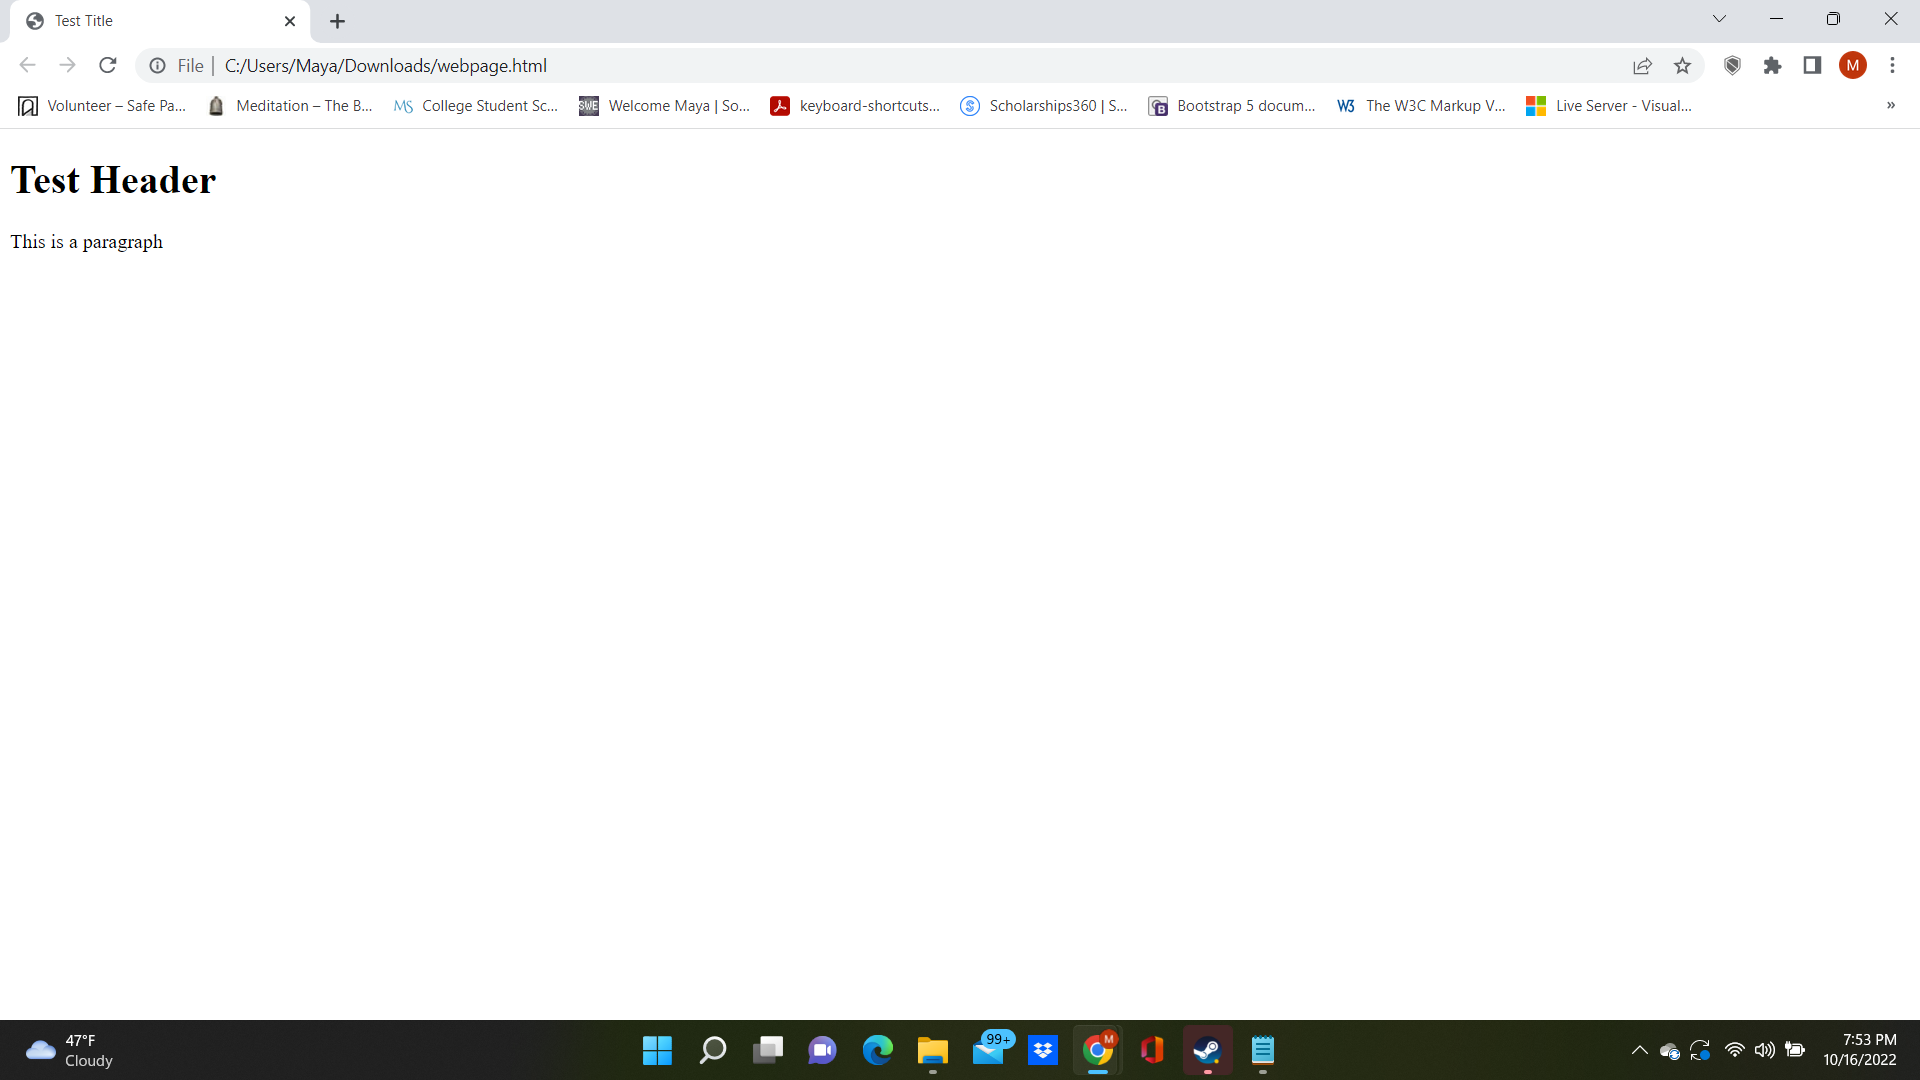Viewport: 1920px width, 1080px height.
Task: Bookmark this page with the star icon
Action: click(x=1683, y=65)
